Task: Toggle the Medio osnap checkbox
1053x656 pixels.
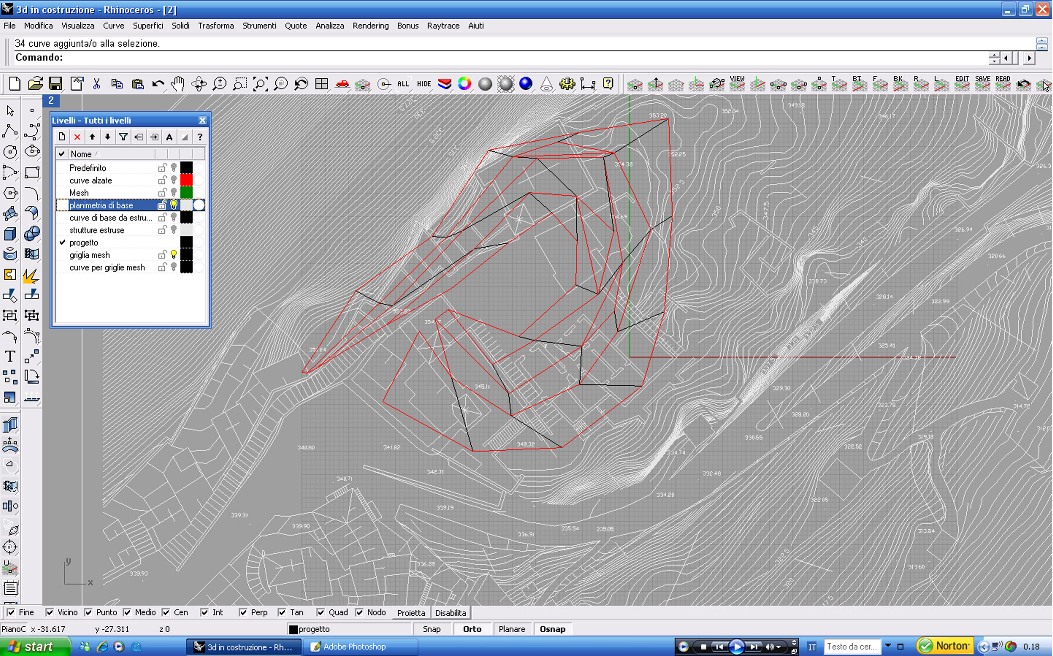Action: click(x=127, y=612)
